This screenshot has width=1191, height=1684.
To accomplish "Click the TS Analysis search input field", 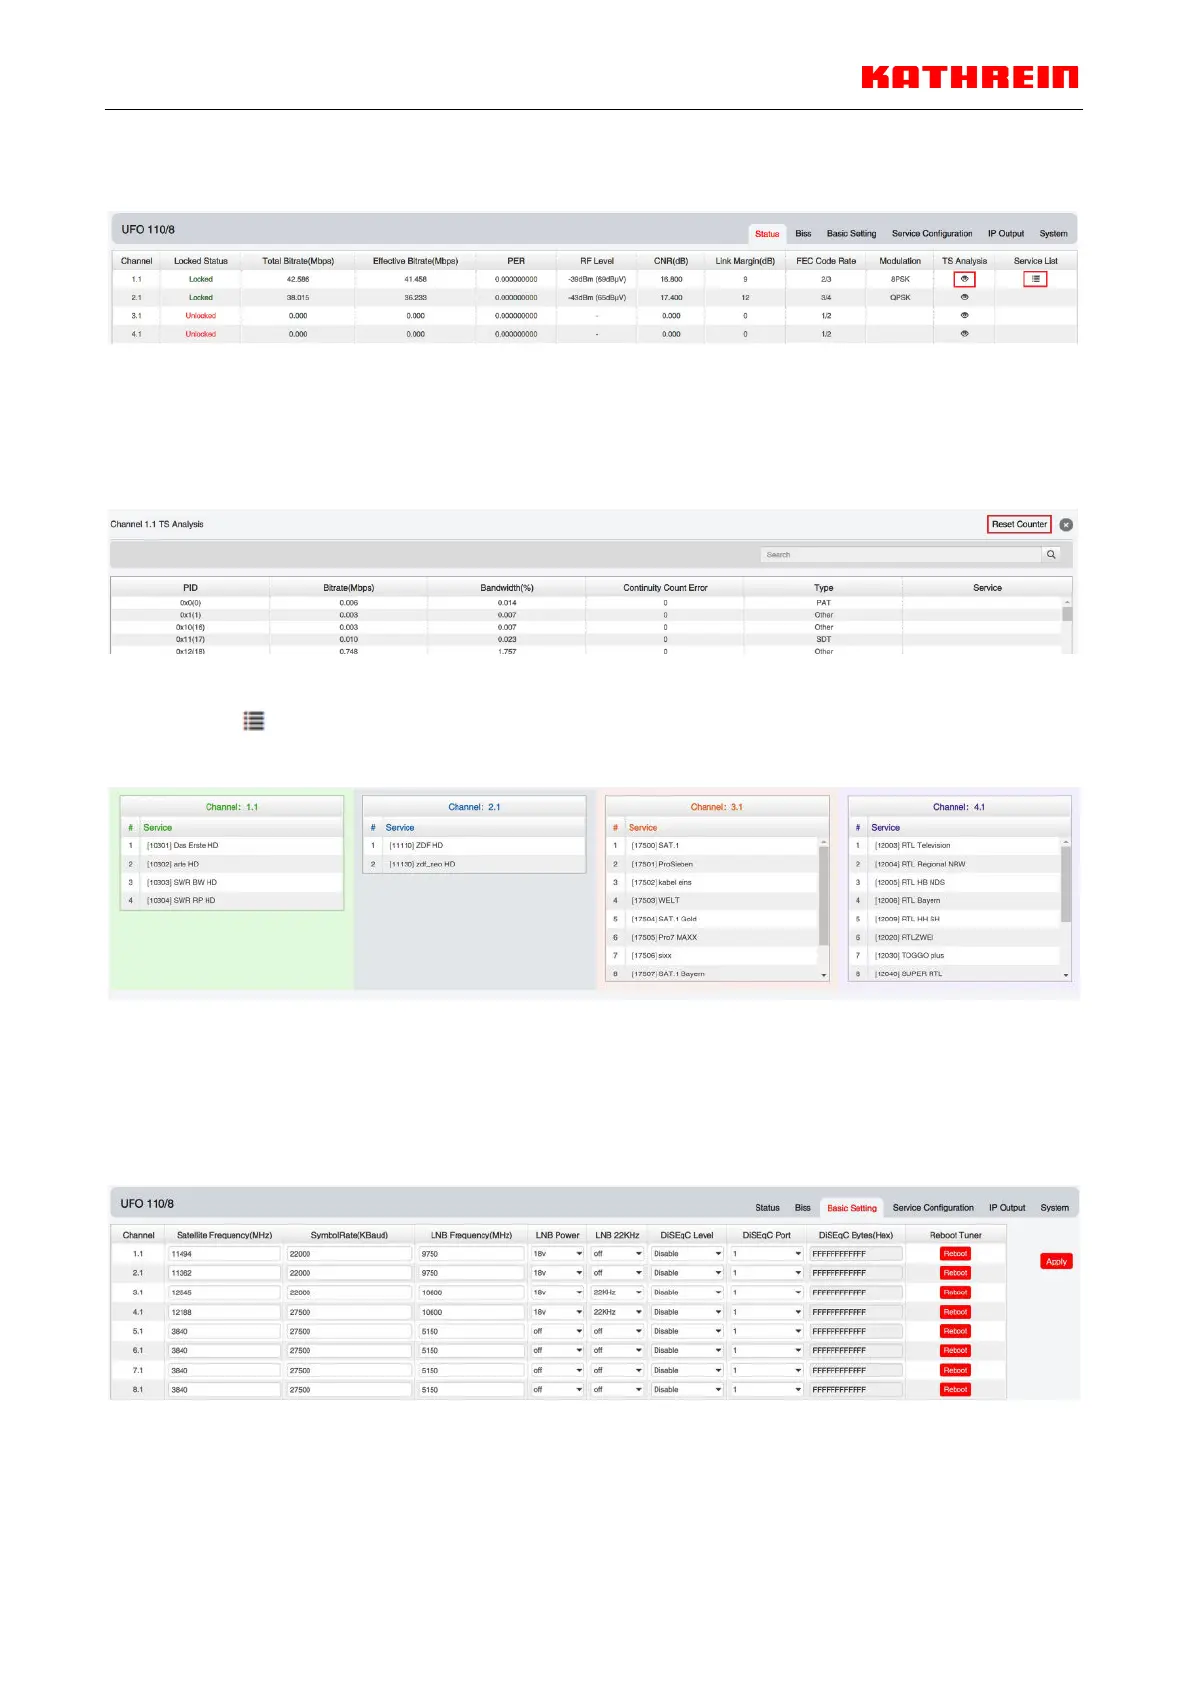I will (900, 554).
